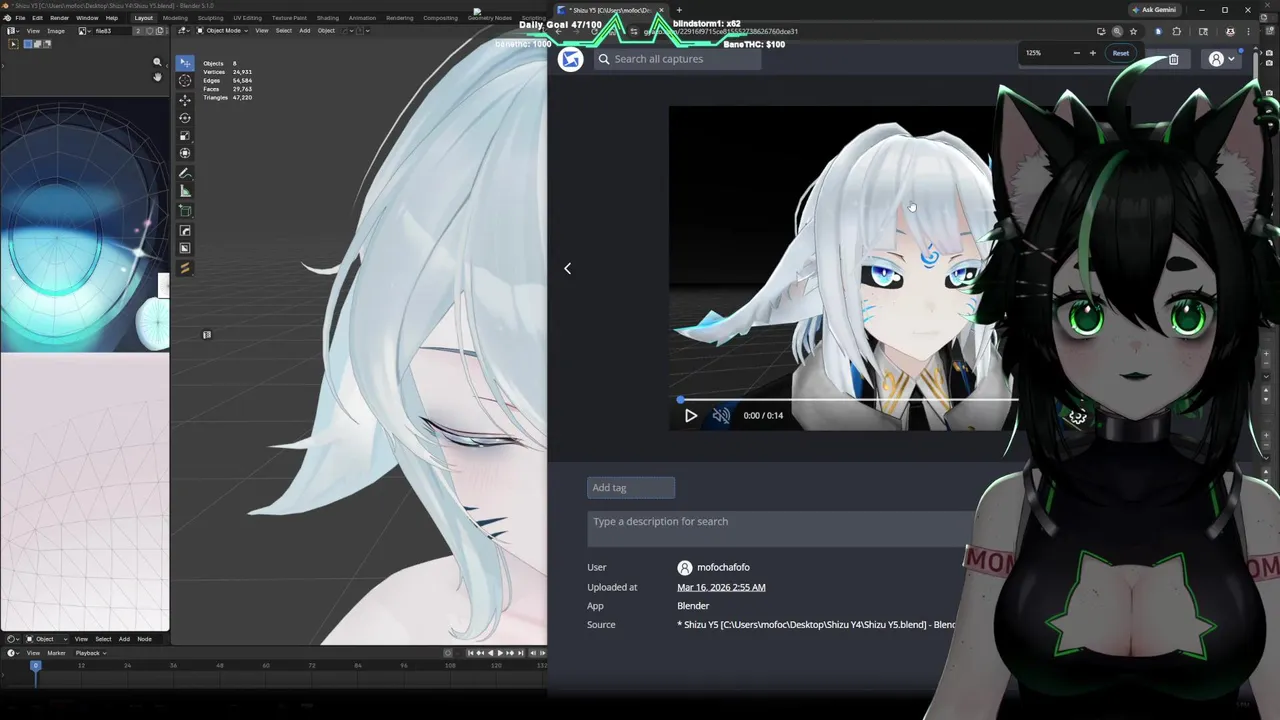Open the node editor type dropdown
Image resolution: width=1280 pixels, height=720 pixels.
[x=13, y=639]
